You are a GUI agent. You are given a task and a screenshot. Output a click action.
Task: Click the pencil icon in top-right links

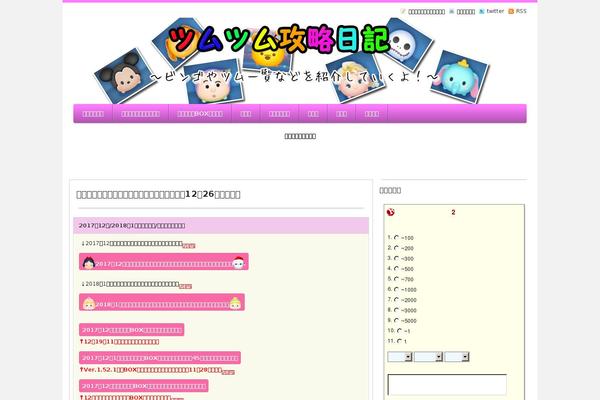403,11
